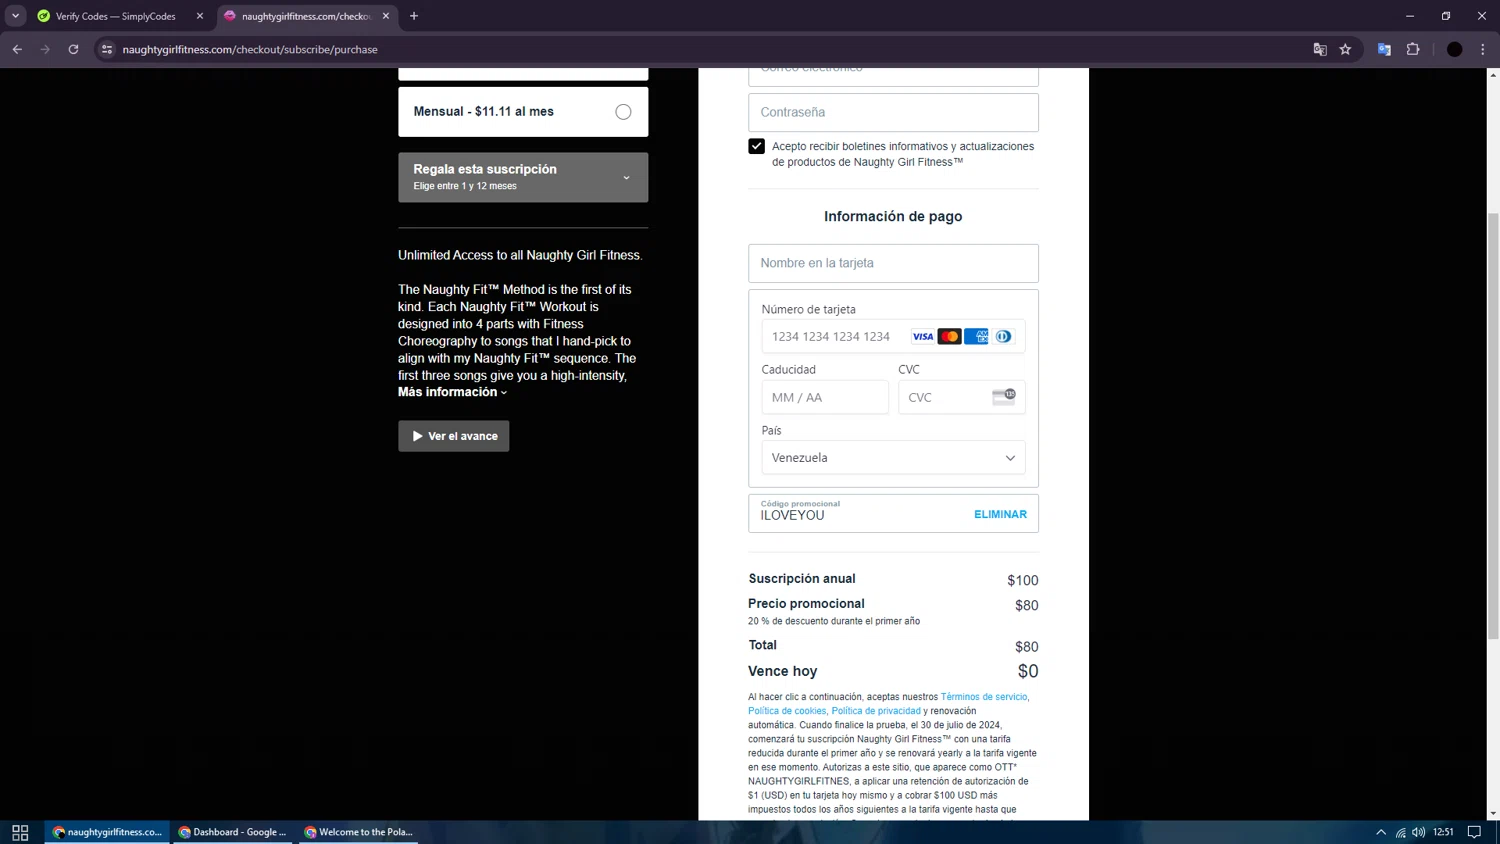Image resolution: width=1500 pixels, height=844 pixels.
Task: Open the 12:51 taskbar clock
Action: [x=1443, y=832]
